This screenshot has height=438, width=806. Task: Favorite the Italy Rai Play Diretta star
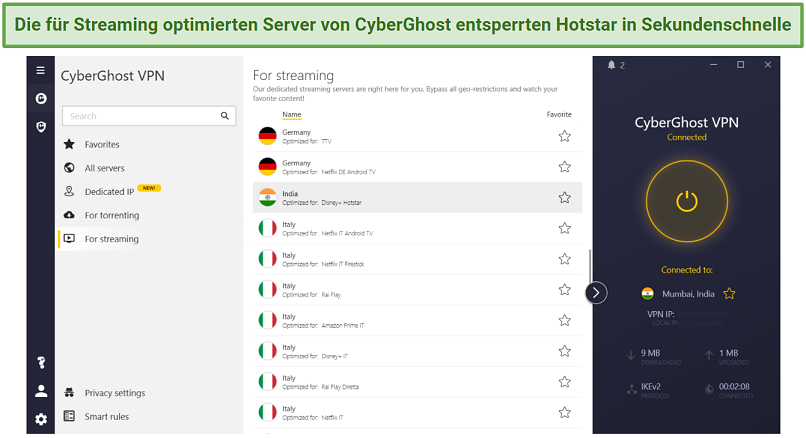coord(564,382)
